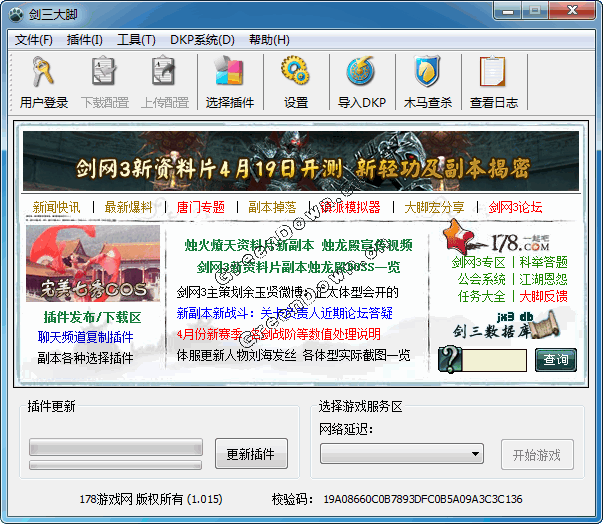Open 唐门专题 tab

pos(200,207)
